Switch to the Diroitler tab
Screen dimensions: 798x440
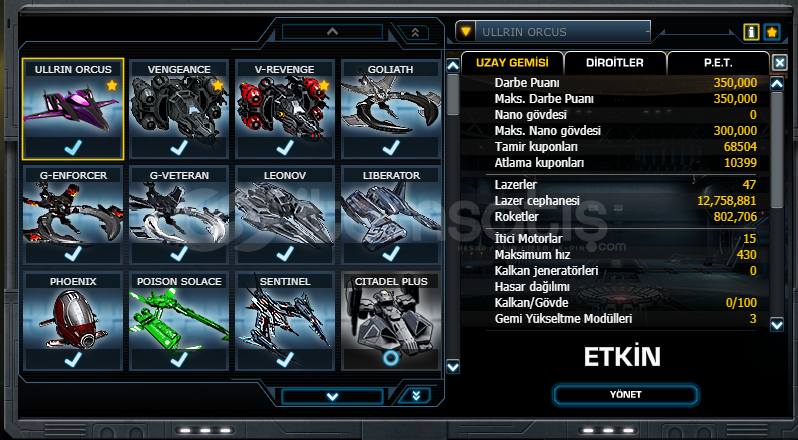[615, 63]
